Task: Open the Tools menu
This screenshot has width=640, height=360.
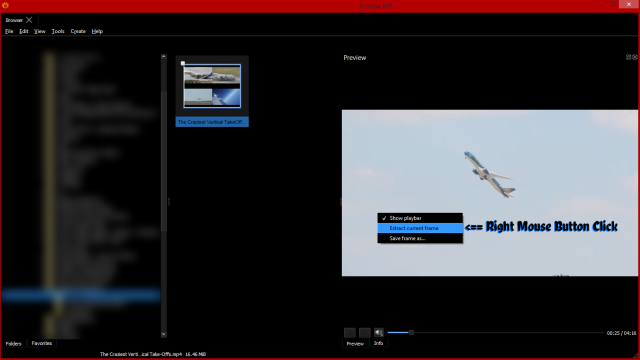Action: (x=58, y=31)
